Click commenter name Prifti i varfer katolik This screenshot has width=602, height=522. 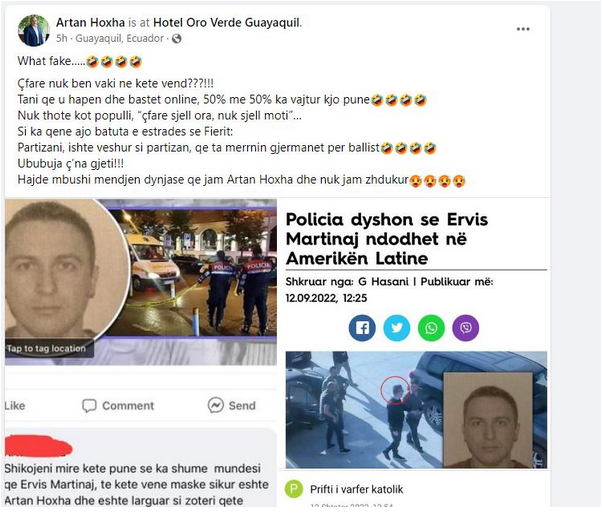point(357,489)
